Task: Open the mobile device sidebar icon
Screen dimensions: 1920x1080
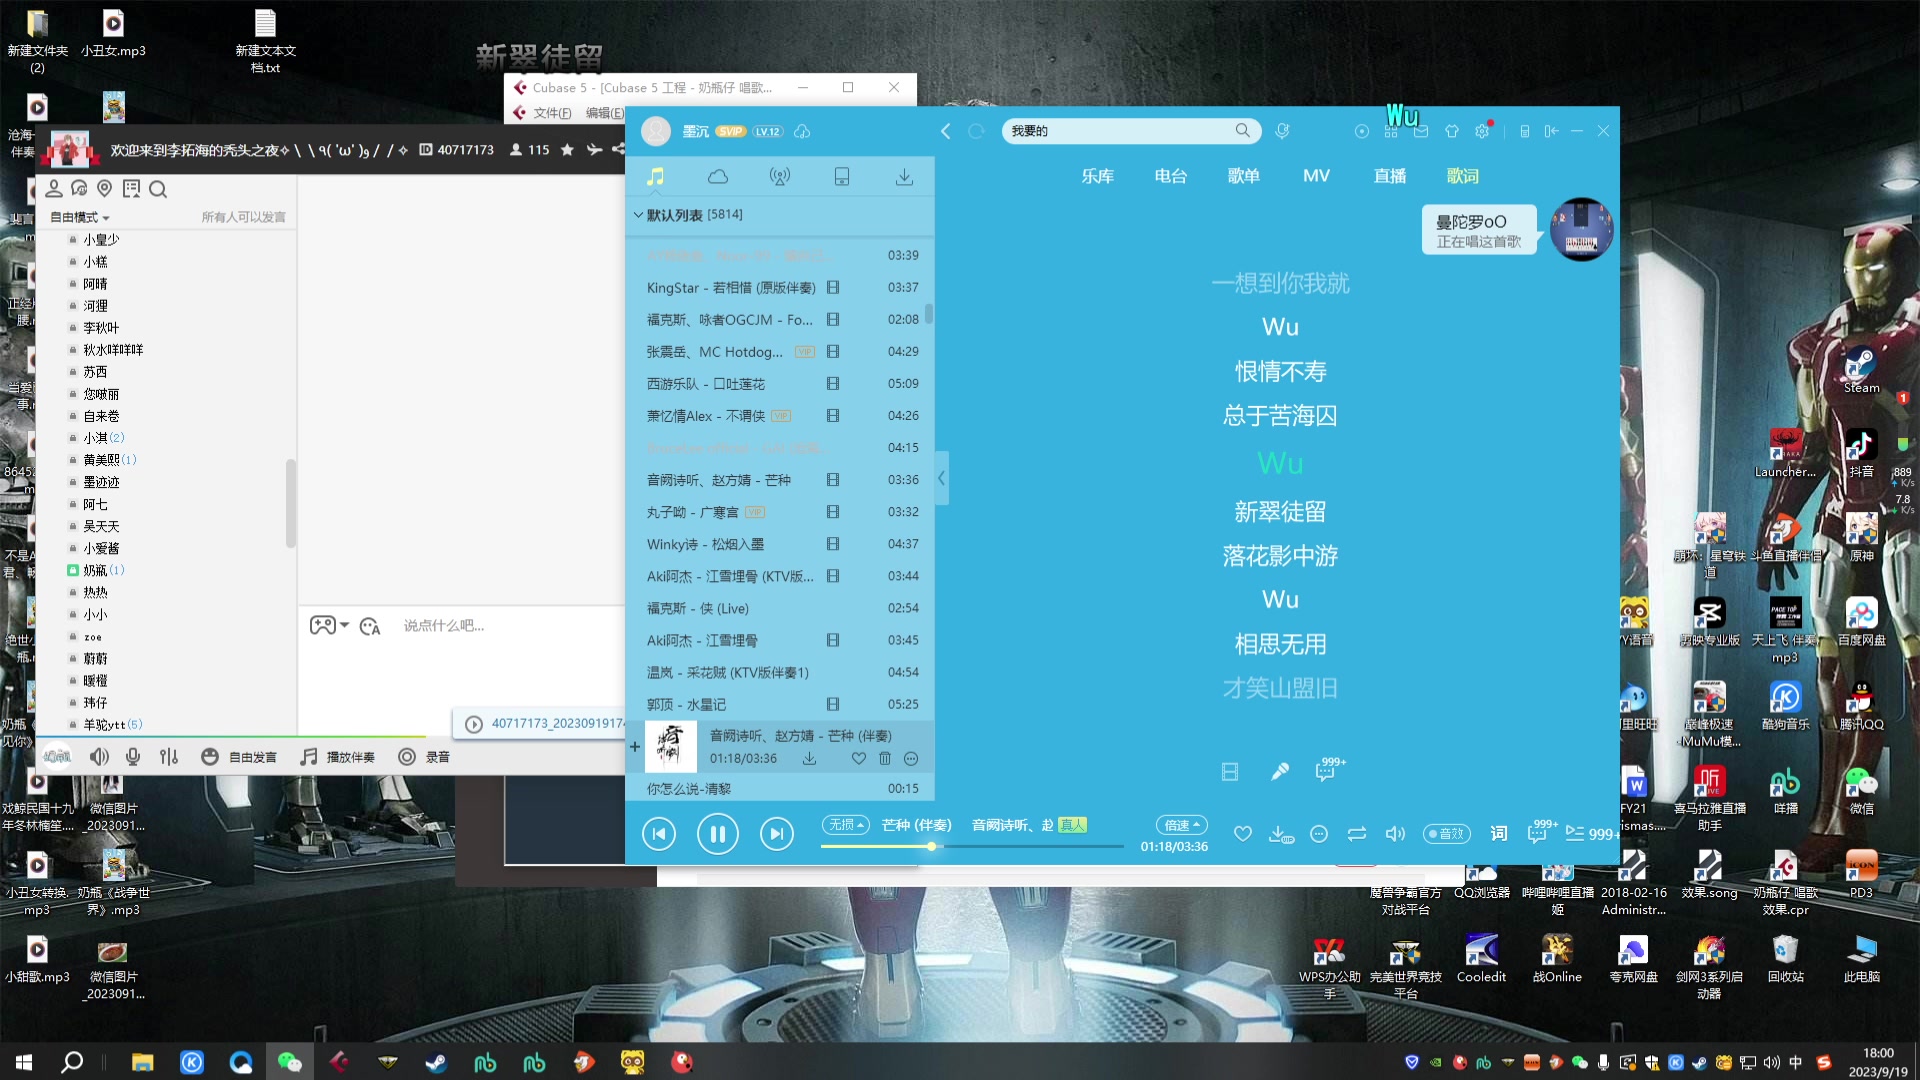Action: pos(842,177)
